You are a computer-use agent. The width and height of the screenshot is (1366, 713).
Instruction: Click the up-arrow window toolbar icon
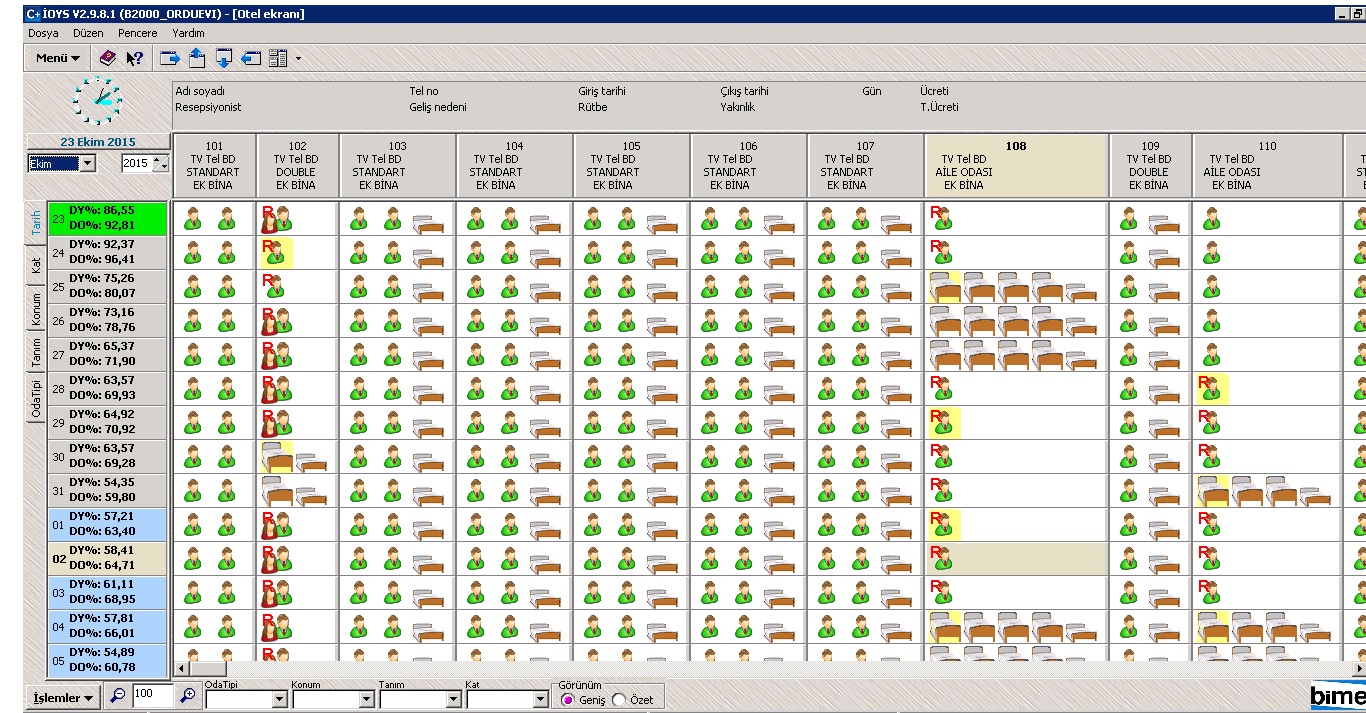coord(197,58)
